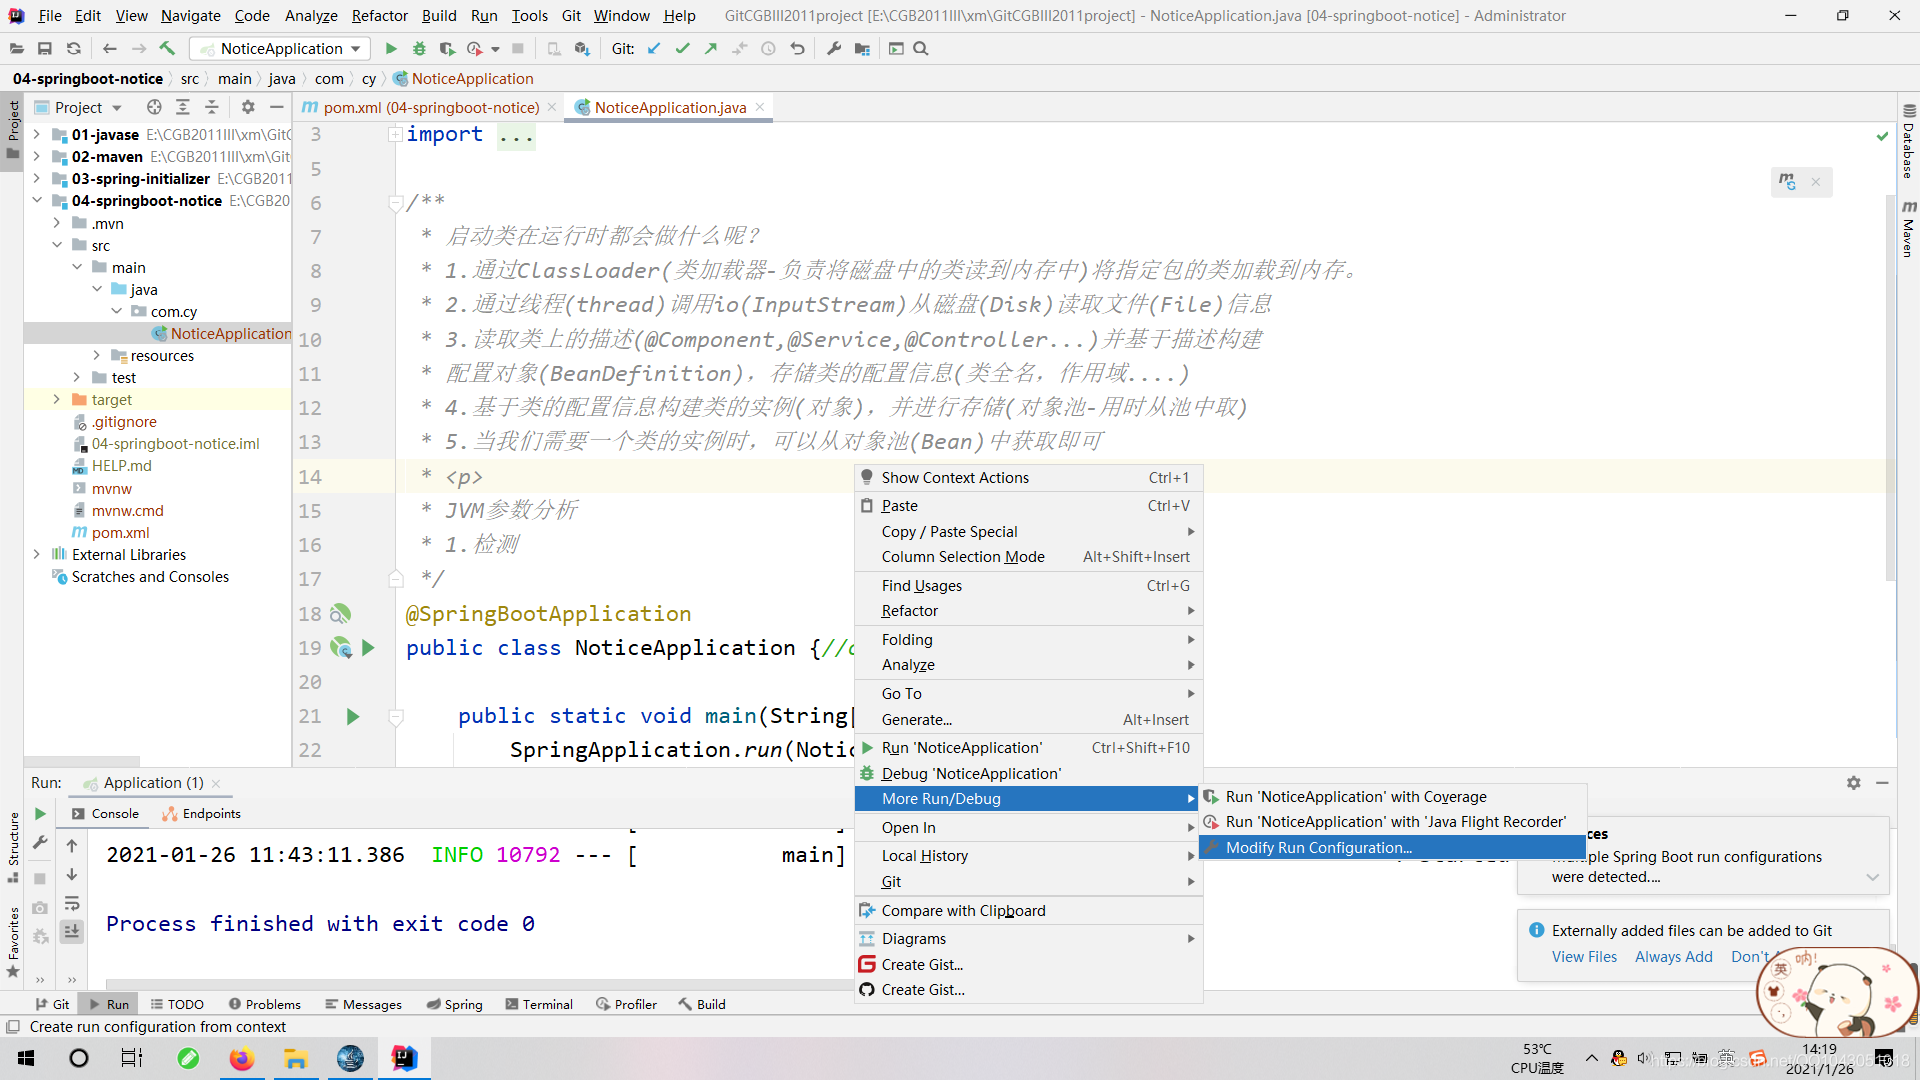This screenshot has width=1920, height=1080.
Task: Click Find Usages in the context menu
Action: tap(1029, 585)
